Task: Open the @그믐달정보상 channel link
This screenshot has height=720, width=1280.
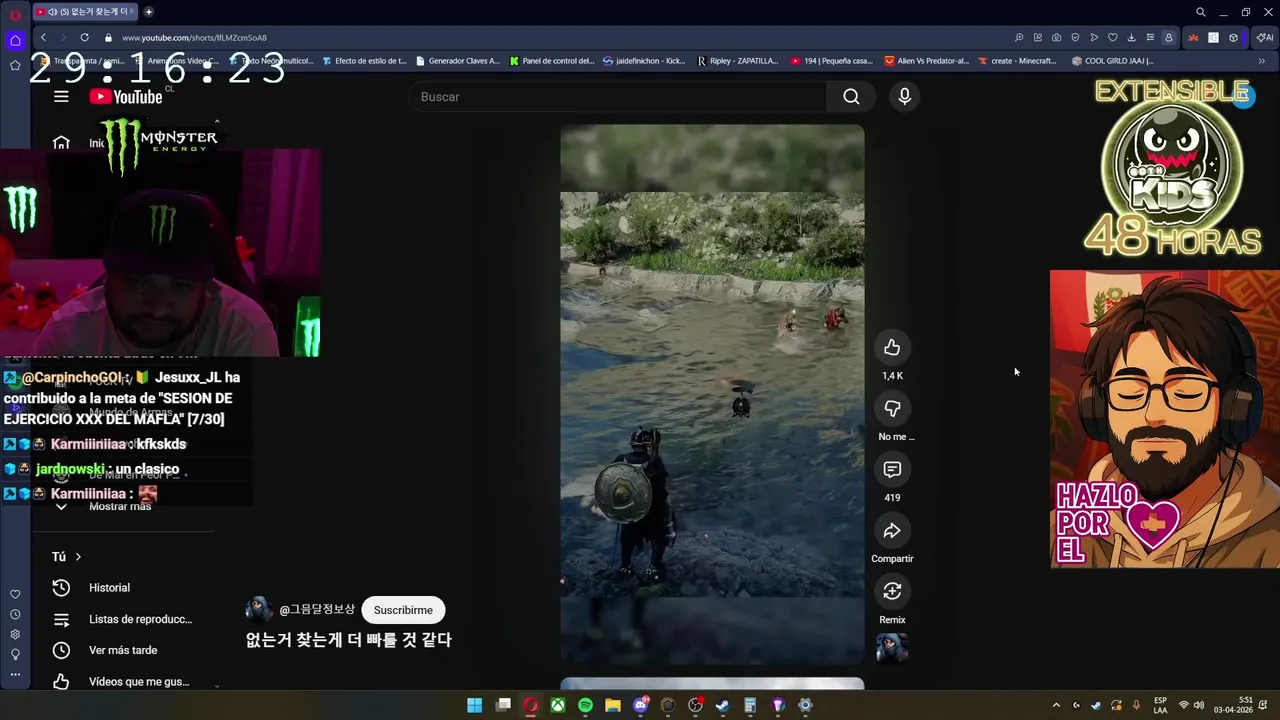Action: 317,610
